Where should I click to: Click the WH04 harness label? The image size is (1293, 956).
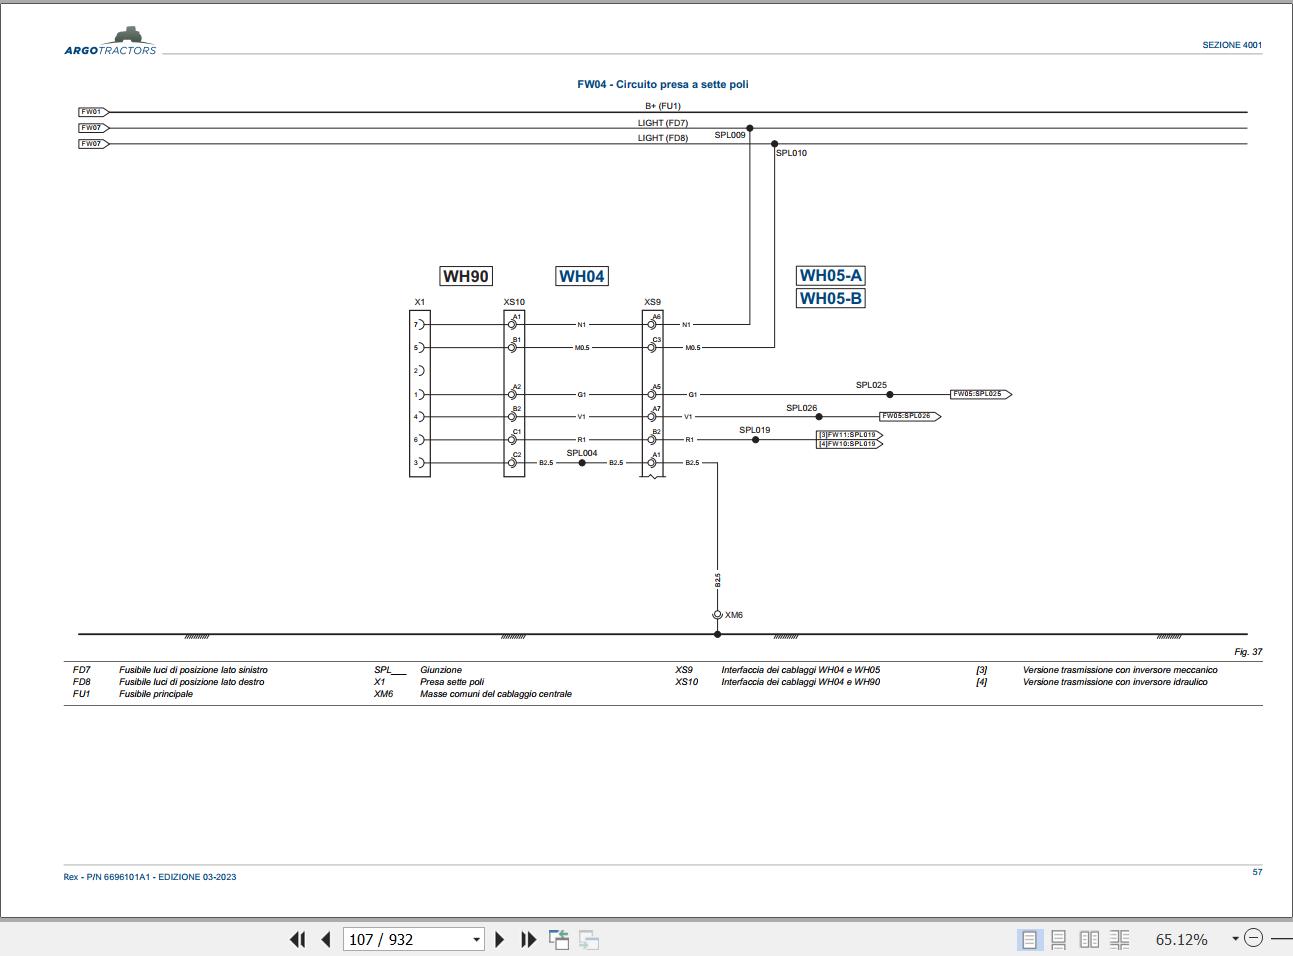[x=583, y=276]
